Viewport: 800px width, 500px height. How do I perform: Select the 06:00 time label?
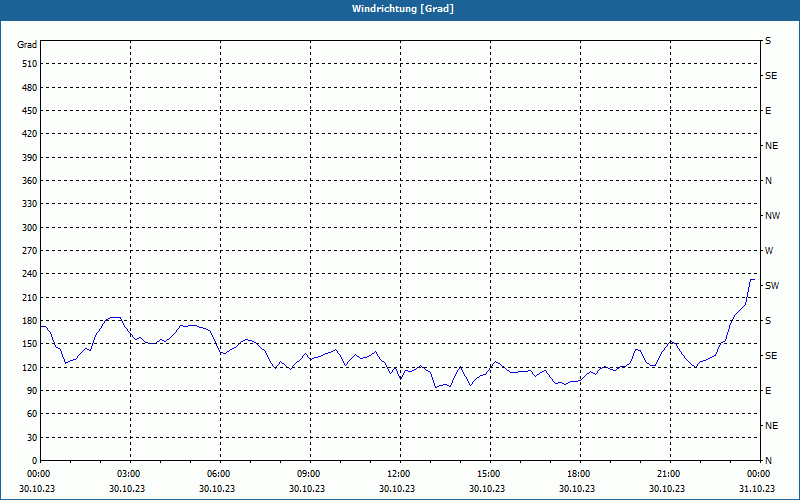click(217, 474)
